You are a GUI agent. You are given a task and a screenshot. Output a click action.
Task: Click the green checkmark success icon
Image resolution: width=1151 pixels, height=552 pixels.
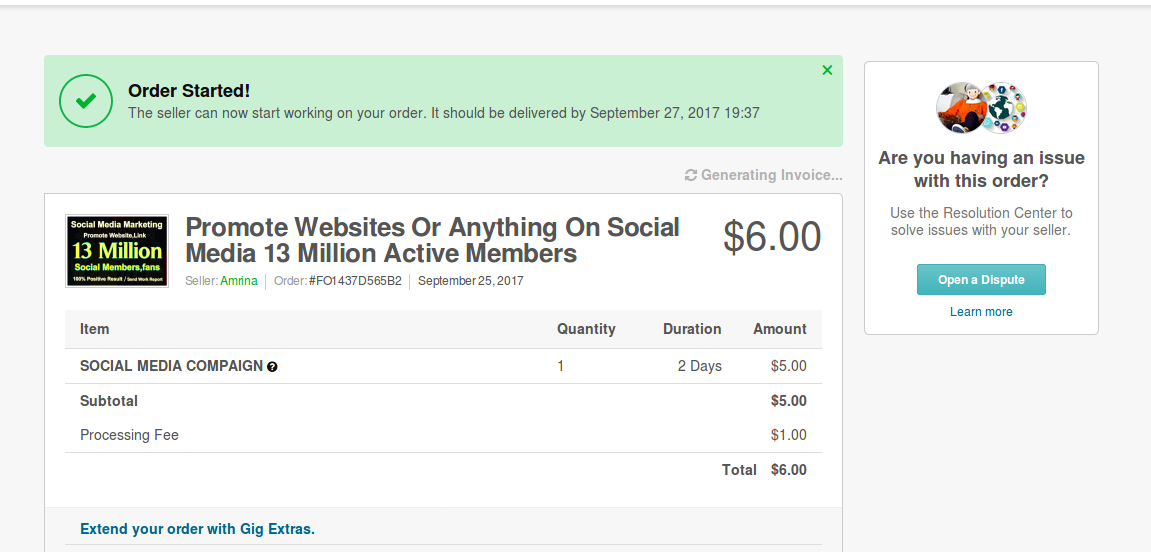pyautogui.click(x=86, y=101)
